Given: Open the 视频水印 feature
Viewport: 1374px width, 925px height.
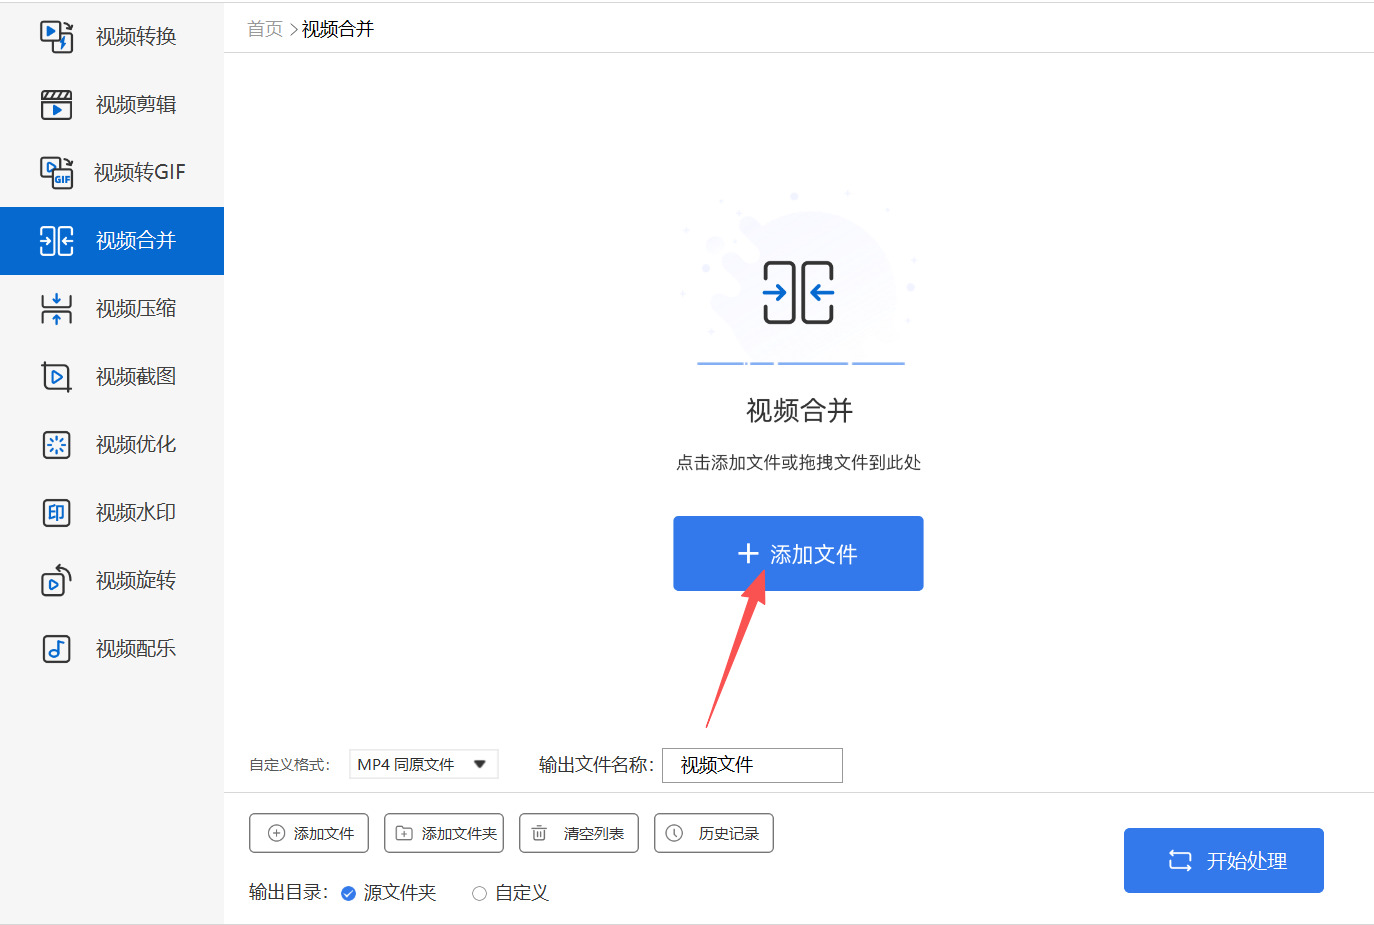Looking at the screenshot, I should pyautogui.click(x=112, y=512).
